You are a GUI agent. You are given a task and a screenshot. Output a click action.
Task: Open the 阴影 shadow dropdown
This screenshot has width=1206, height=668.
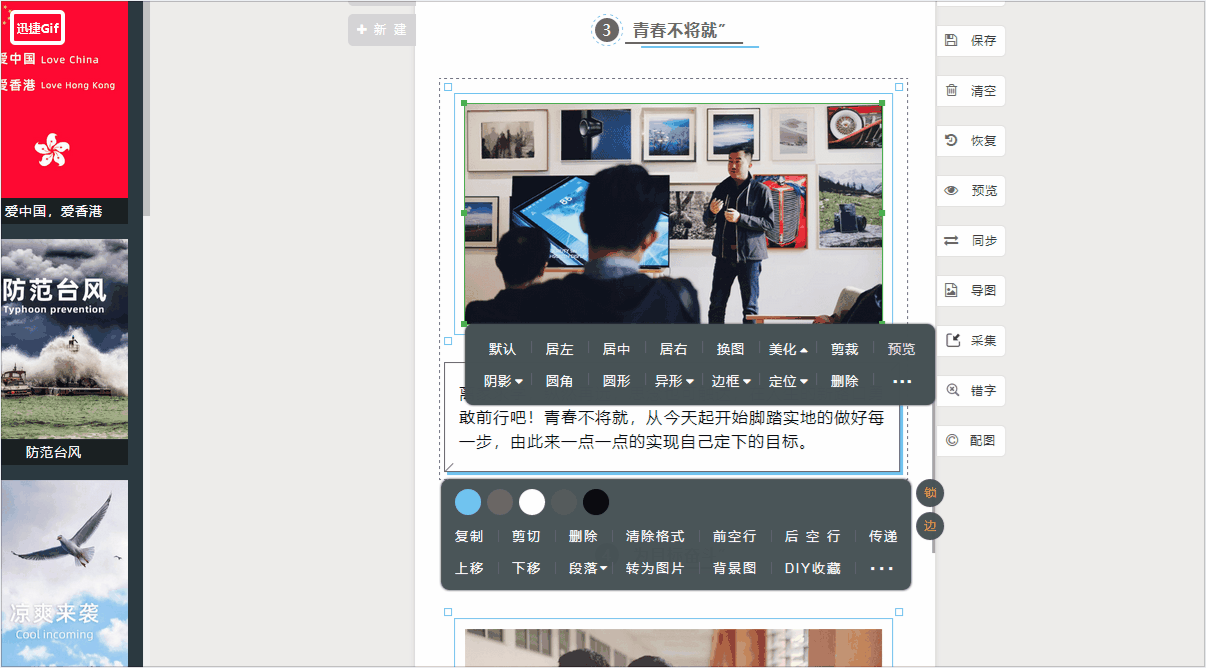click(503, 381)
